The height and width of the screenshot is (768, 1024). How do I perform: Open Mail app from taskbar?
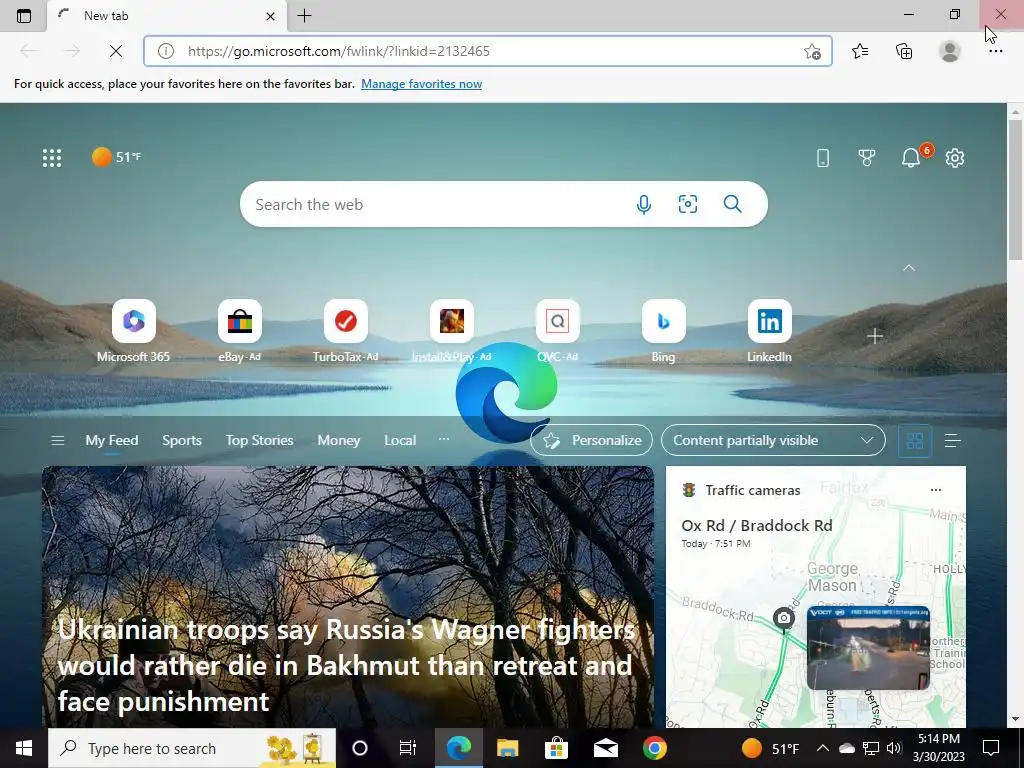tap(605, 748)
